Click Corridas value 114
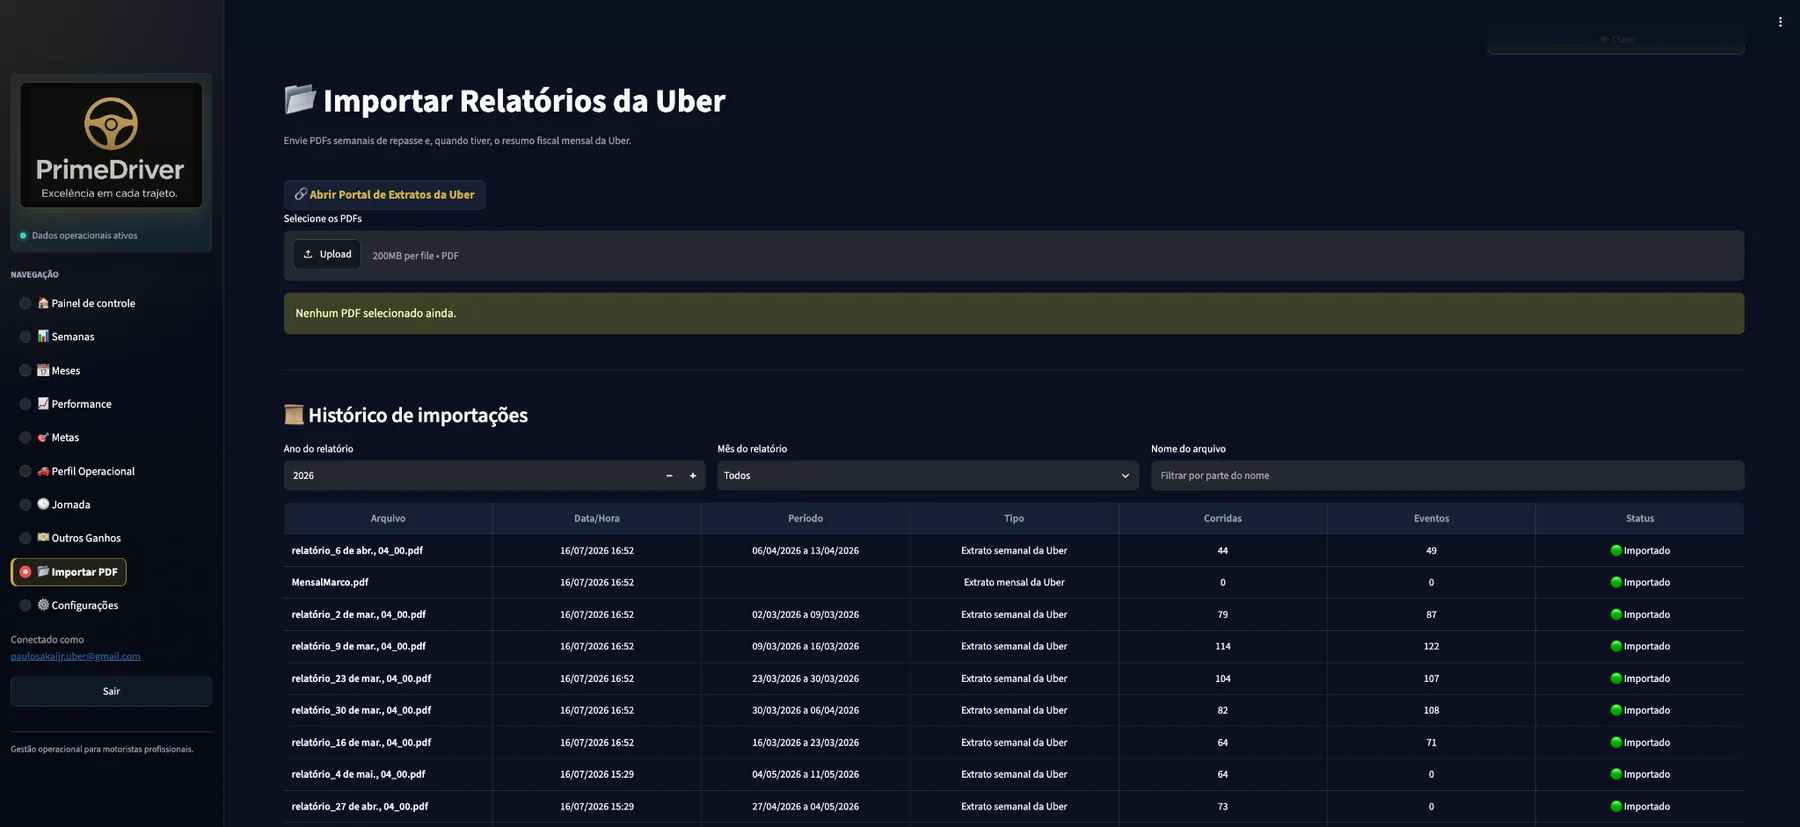The image size is (1800, 827). (1223, 646)
